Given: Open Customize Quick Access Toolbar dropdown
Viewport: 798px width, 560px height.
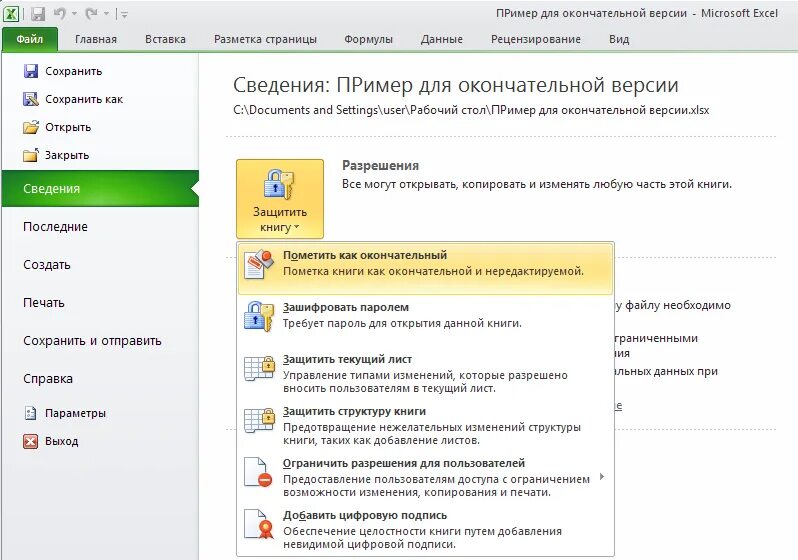Looking at the screenshot, I should tap(124, 15).
